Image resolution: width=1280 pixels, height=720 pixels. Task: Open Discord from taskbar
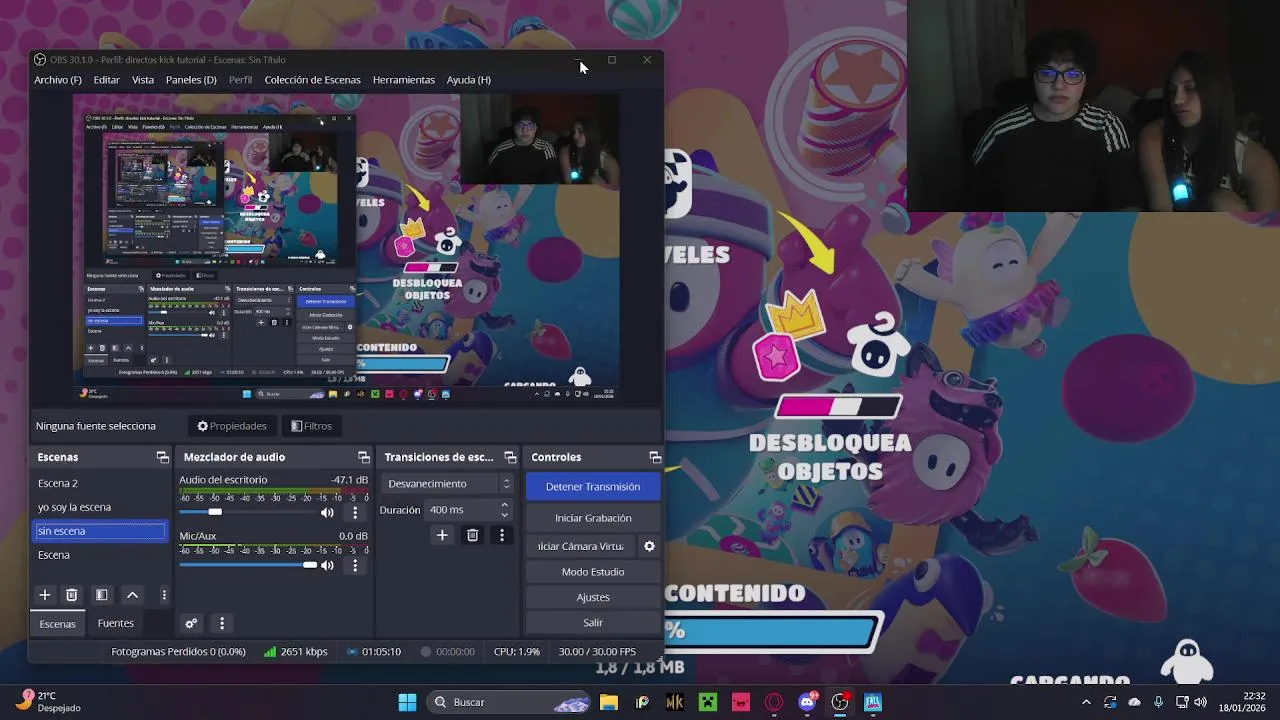click(807, 702)
